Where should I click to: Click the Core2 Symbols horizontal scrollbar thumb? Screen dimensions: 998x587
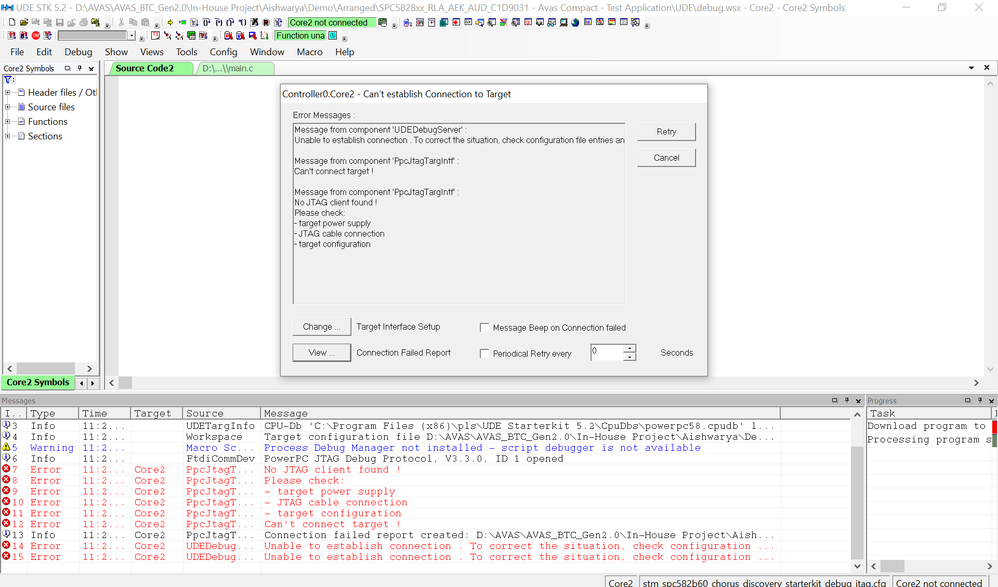pyautogui.click(x=45, y=369)
